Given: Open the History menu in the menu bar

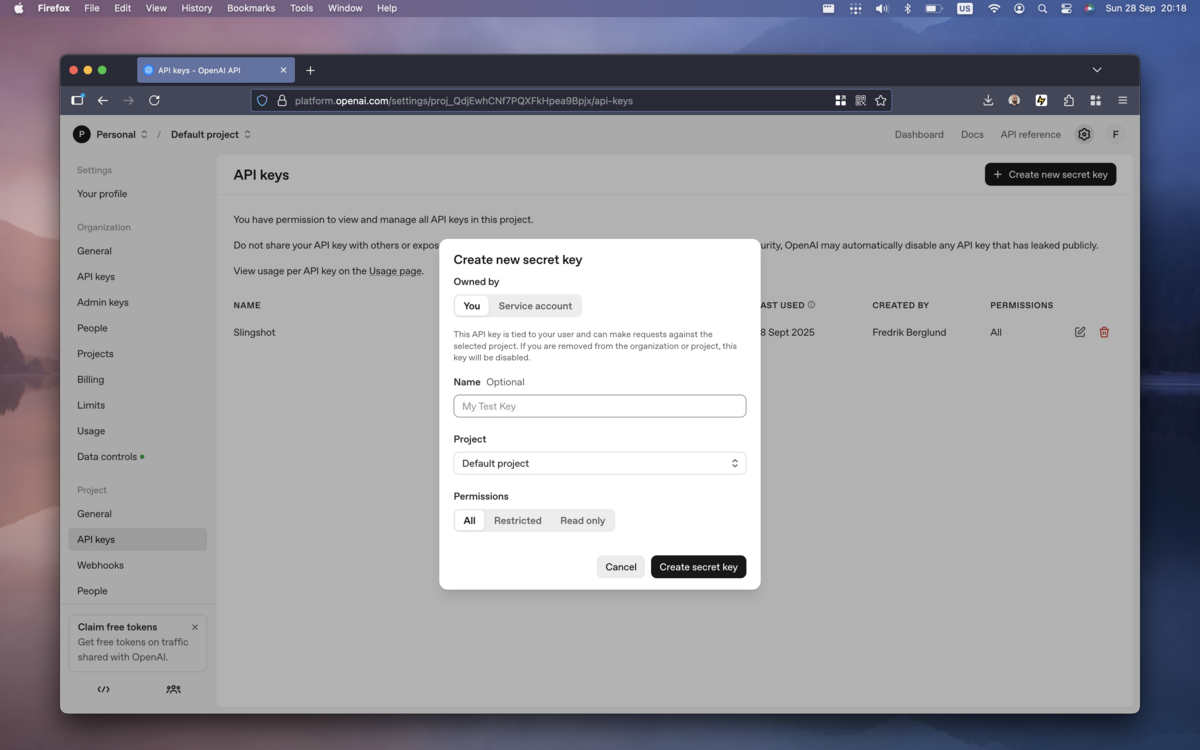Looking at the screenshot, I should point(196,8).
